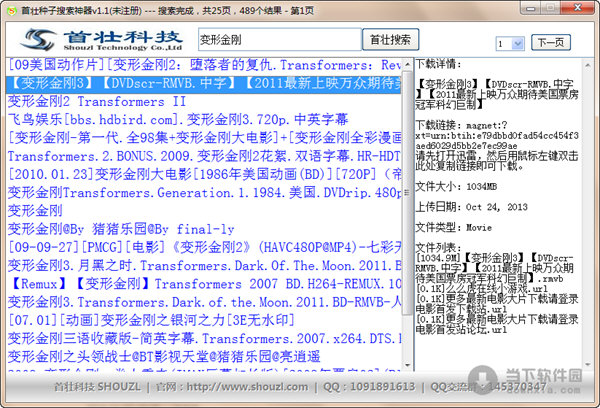Click results list scrollbar up arrow
The width and height of the screenshot is (600, 408).
pyautogui.click(x=407, y=64)
